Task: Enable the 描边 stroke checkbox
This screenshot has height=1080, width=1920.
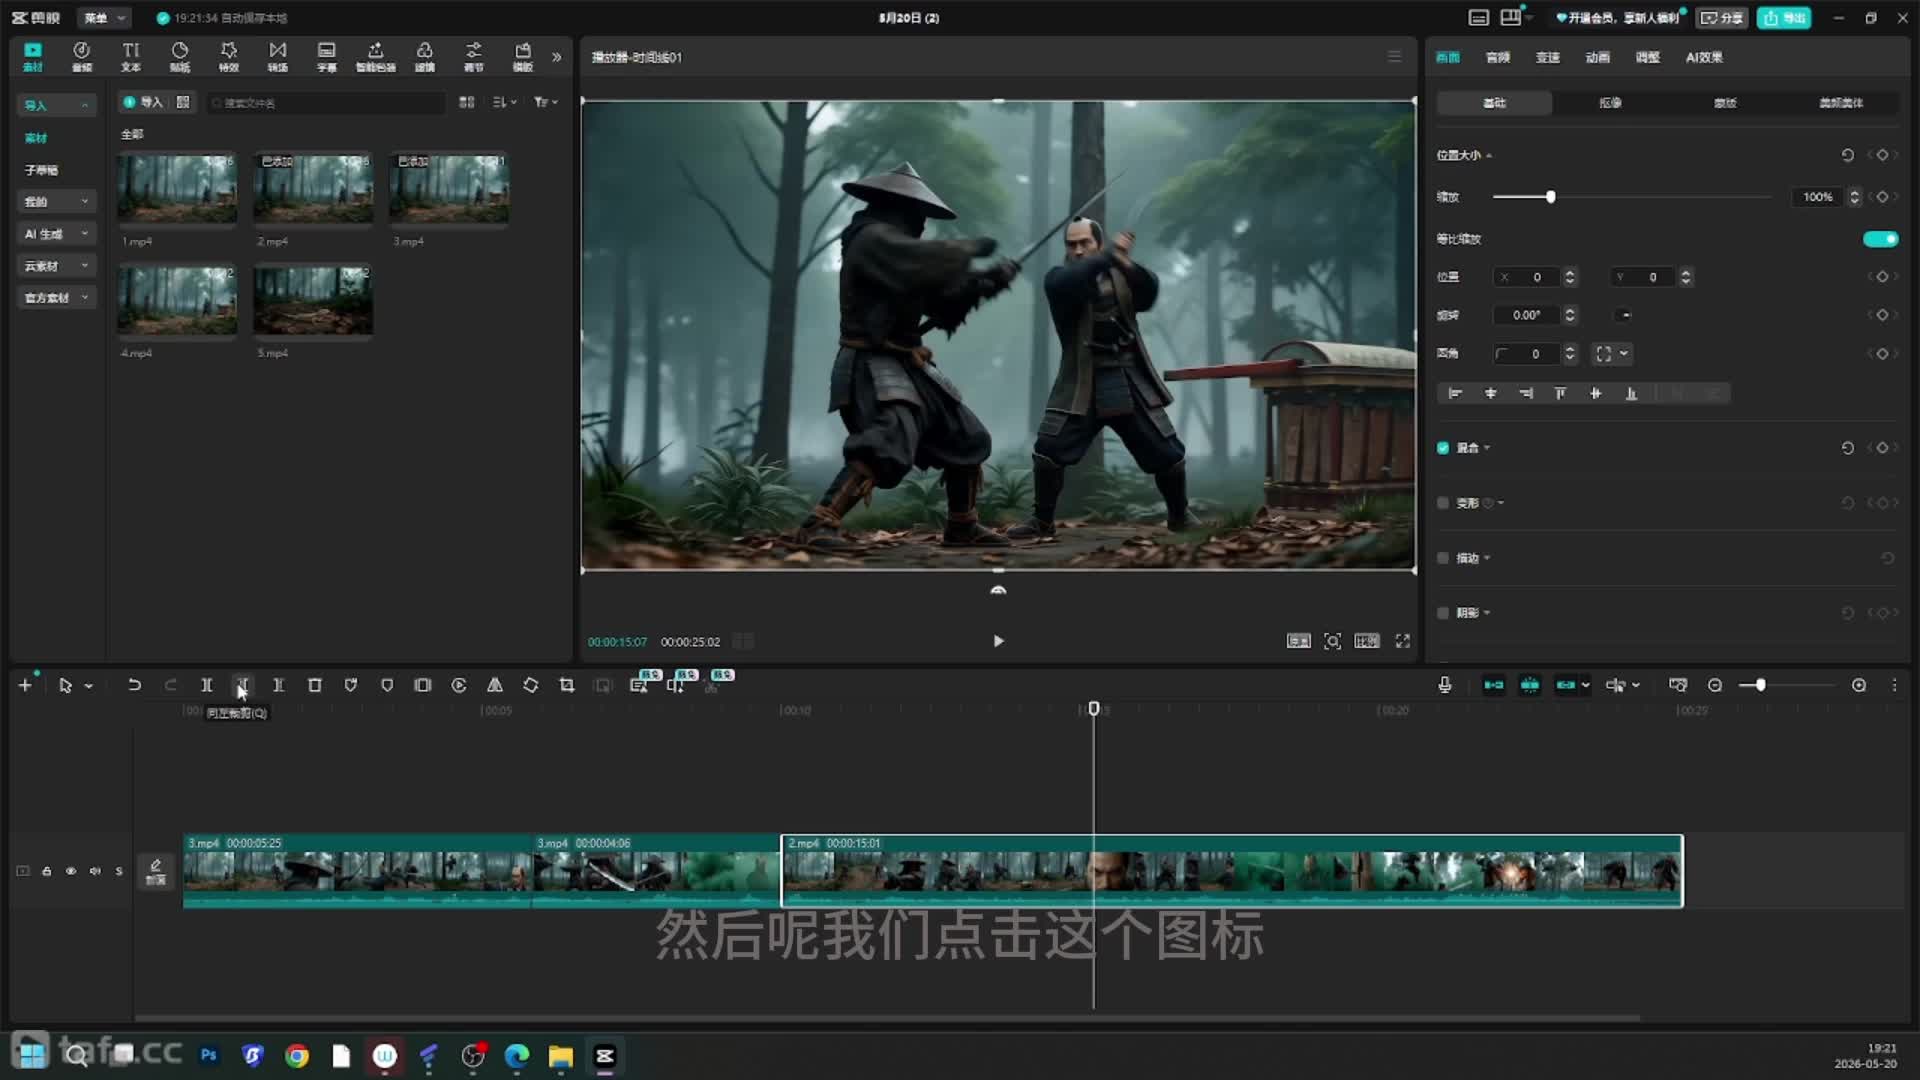Action: (1443, 558)
